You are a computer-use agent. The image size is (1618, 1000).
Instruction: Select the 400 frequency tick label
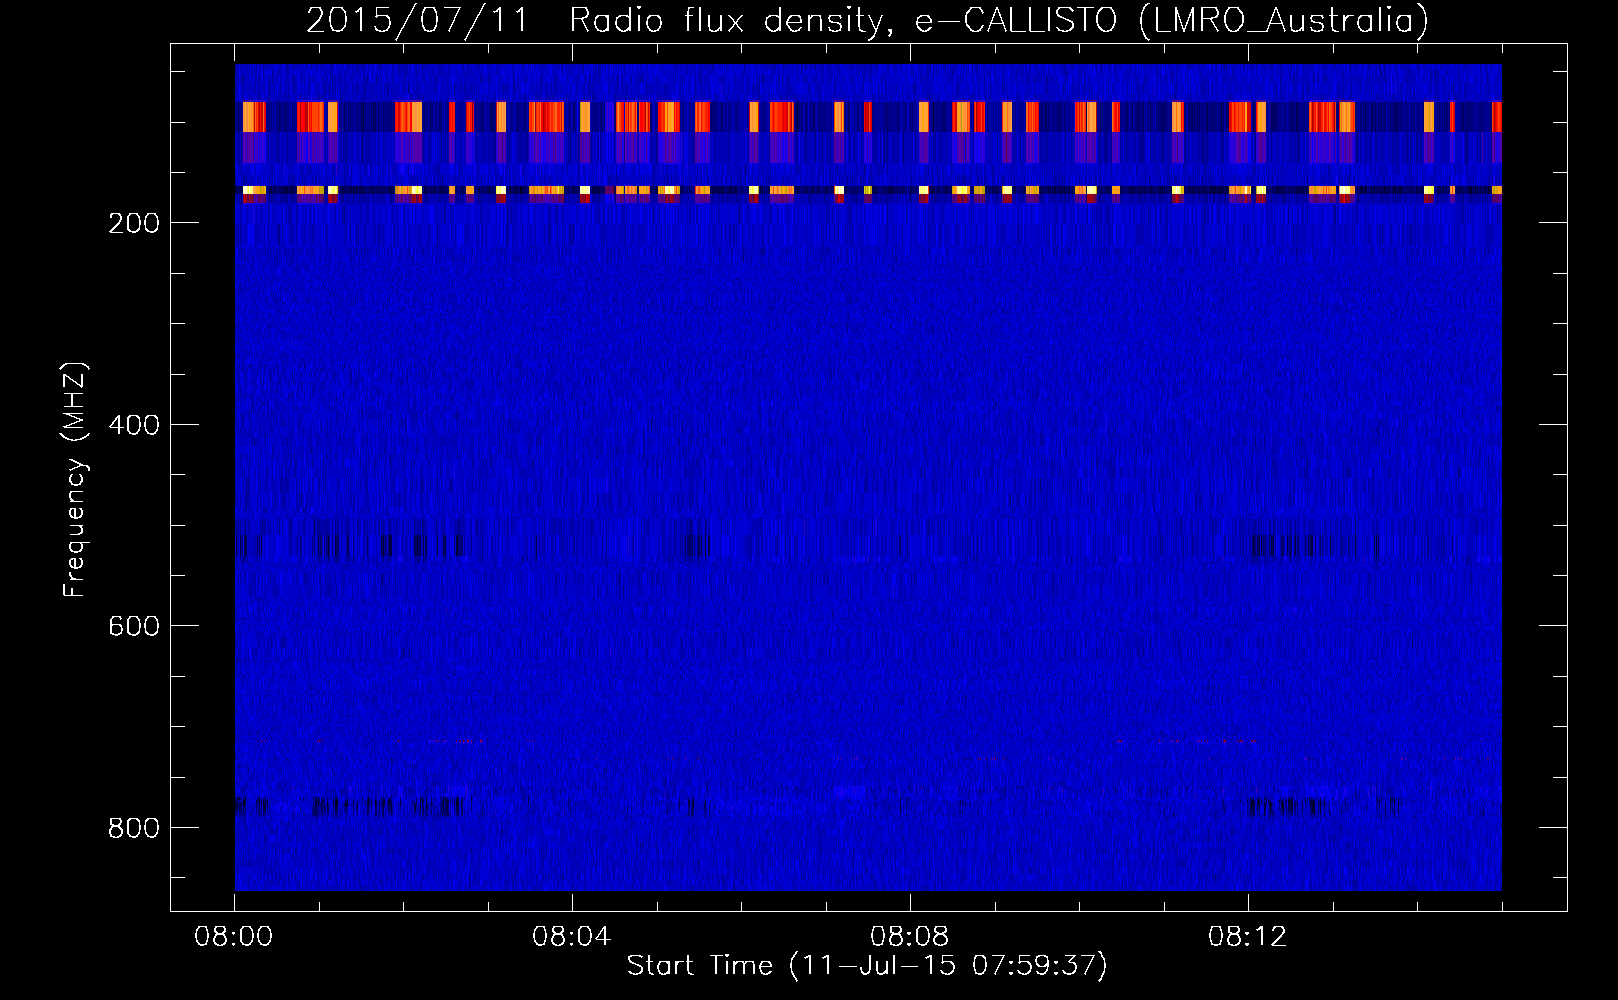(134, 425)
